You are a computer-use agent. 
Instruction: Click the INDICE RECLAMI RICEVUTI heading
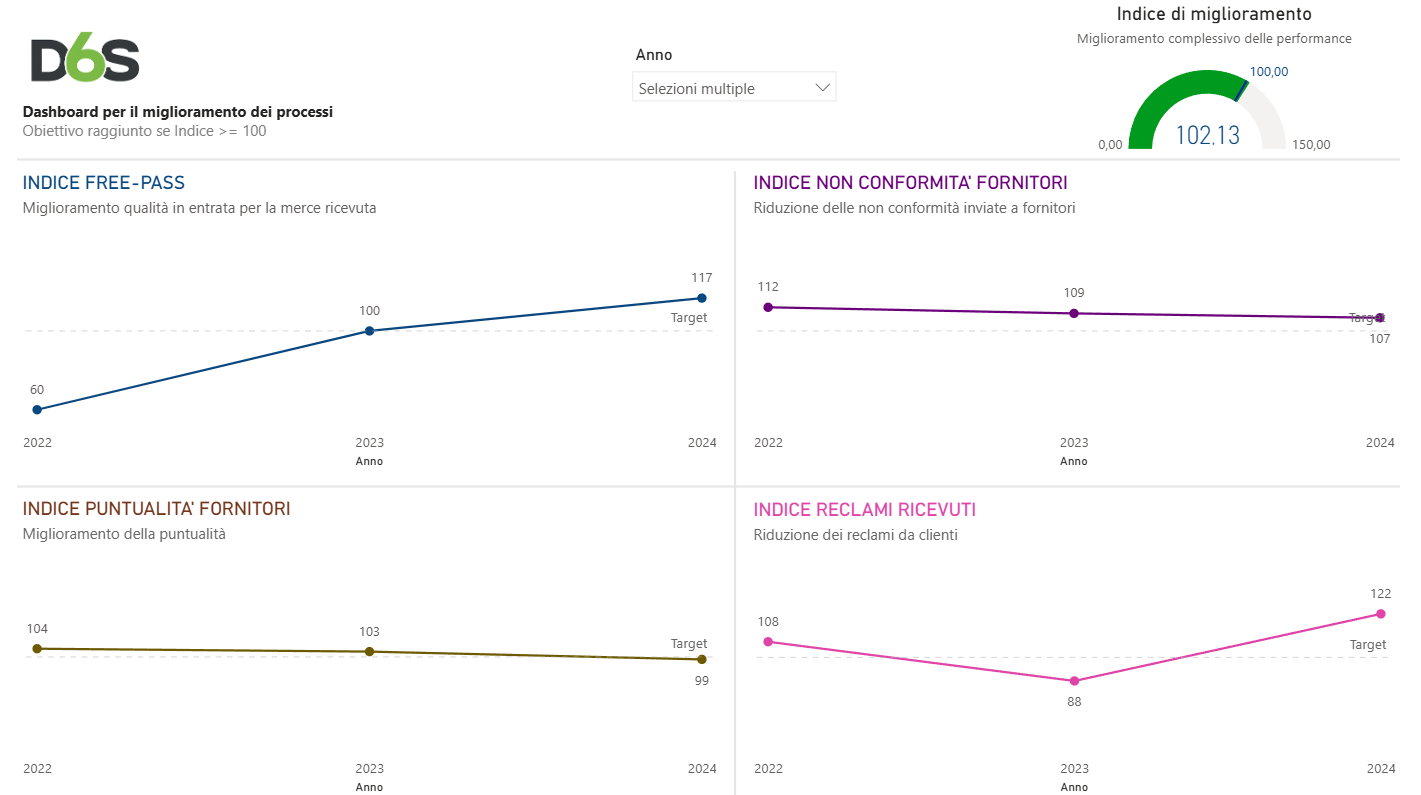point(864,510)
